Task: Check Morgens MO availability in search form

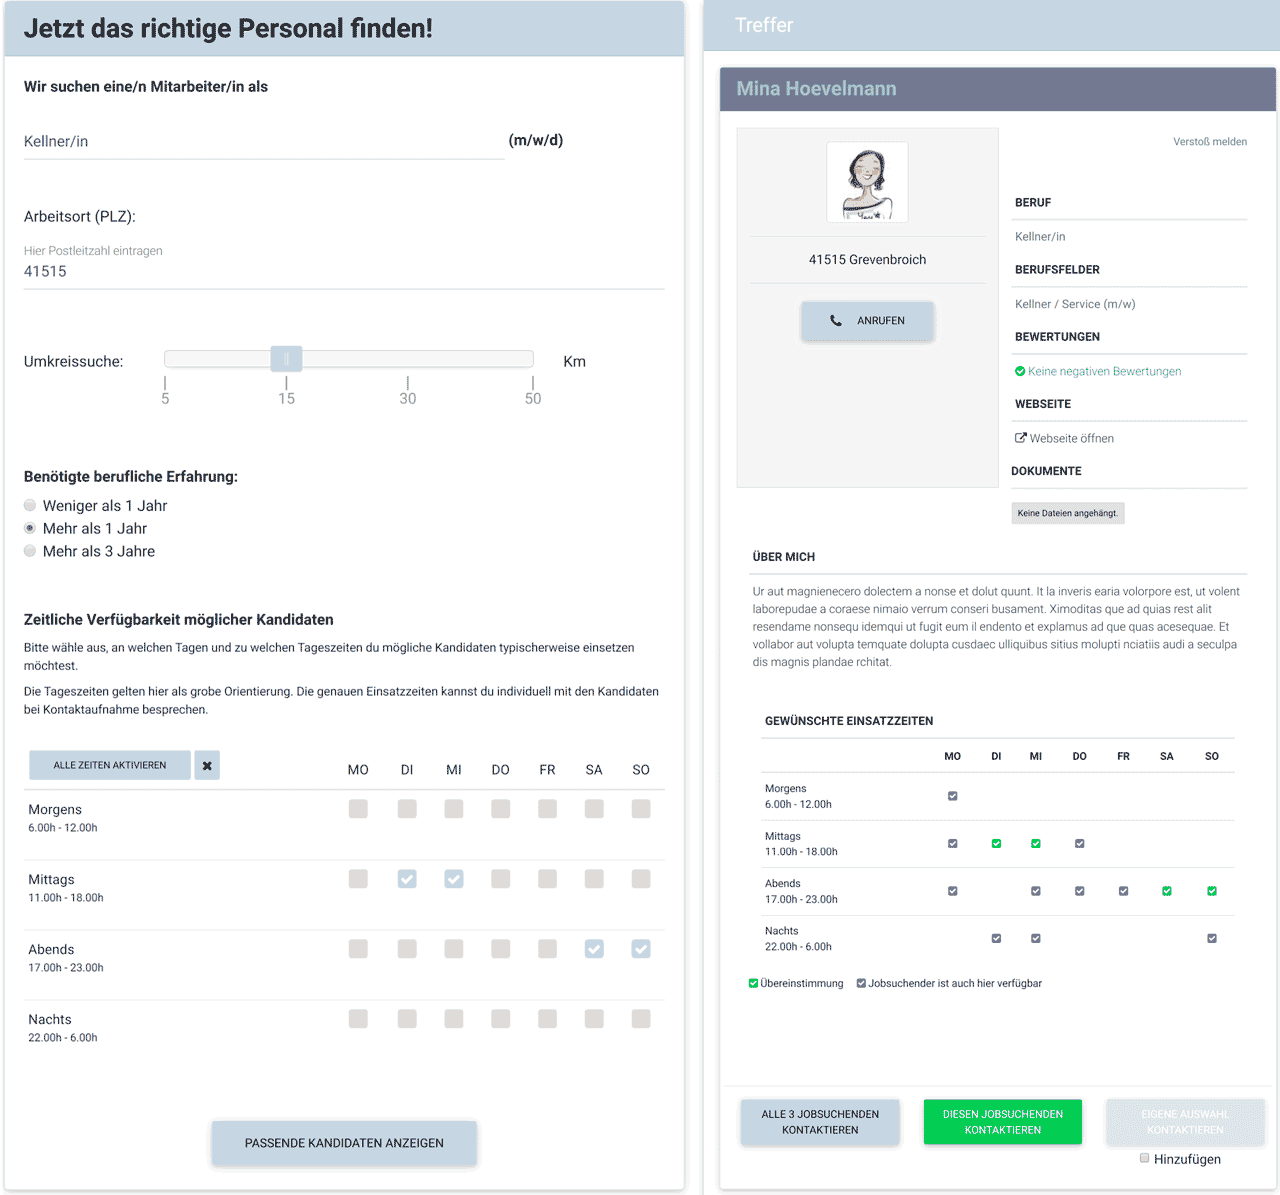Action: coord(358,809)
